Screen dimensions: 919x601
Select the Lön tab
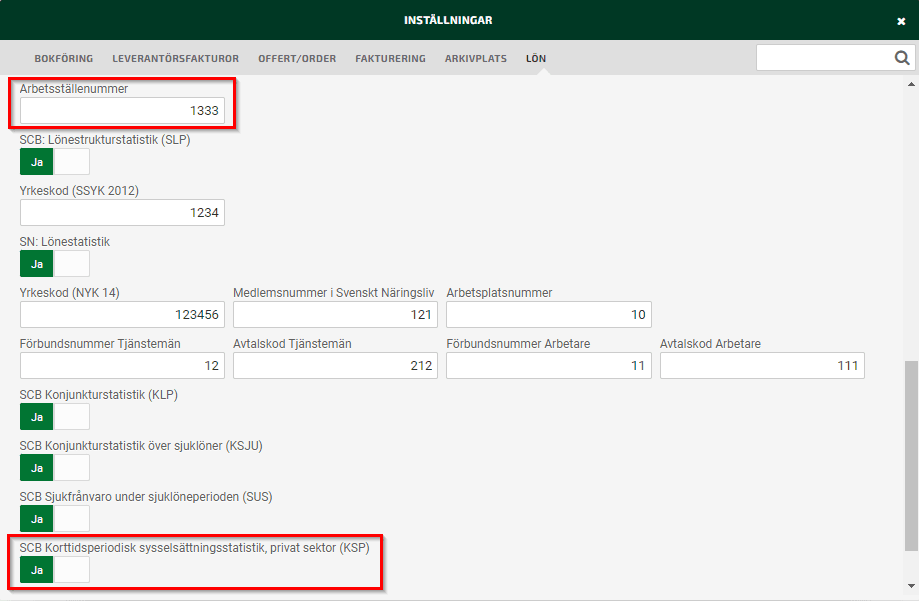[x=536, y=59]
